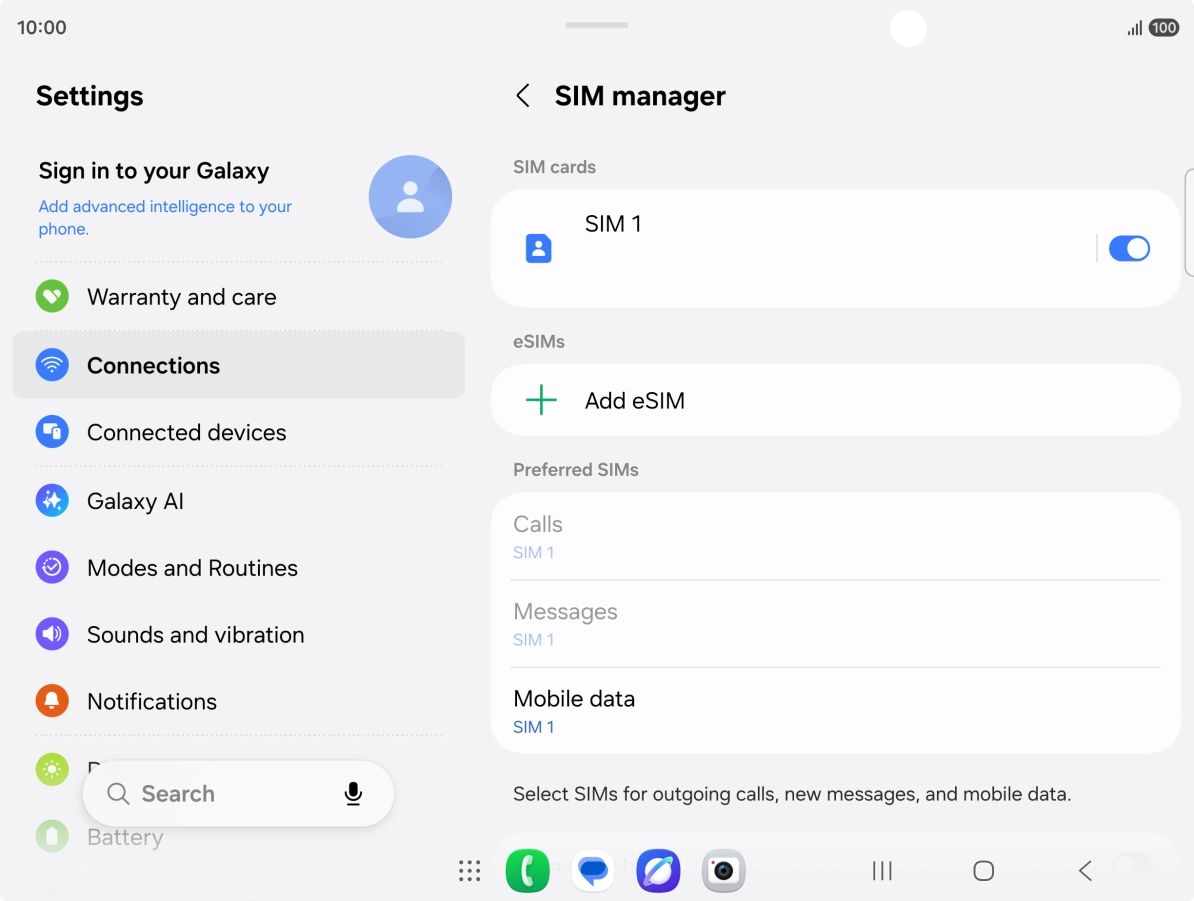
Task: Open Modes and Routines settings
Action: pyautogui.click(x=239, y=567)
